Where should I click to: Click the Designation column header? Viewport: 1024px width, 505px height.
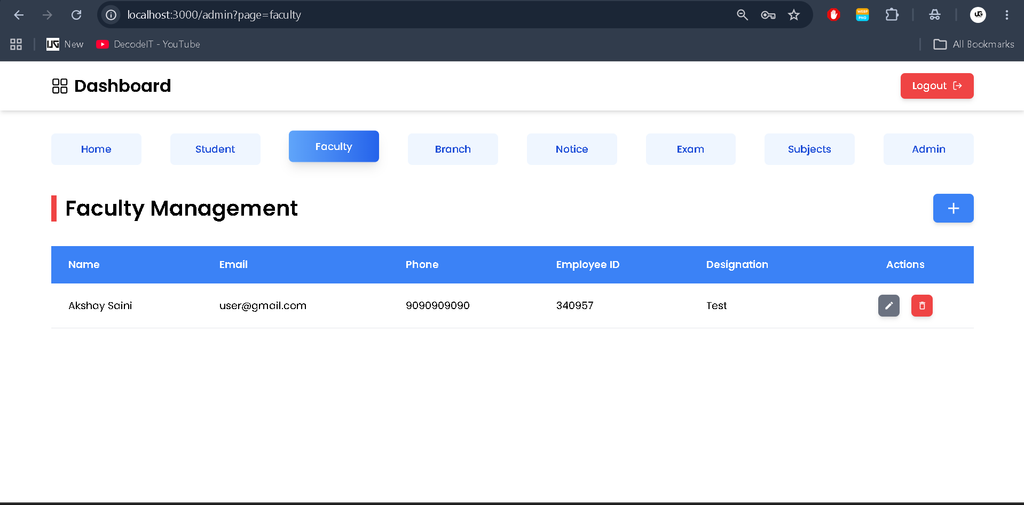pyautogui.click(x=737, y=265)
